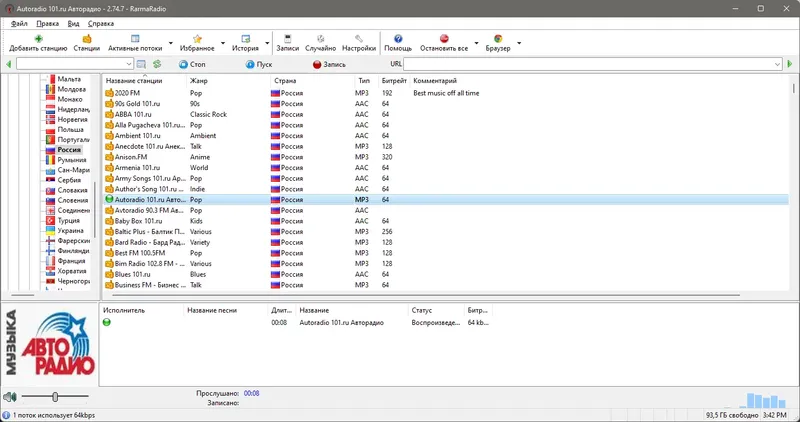The width and height of the screenshot is (800, 422).
Task: Click the info icon in status bar
Action: 6,415
